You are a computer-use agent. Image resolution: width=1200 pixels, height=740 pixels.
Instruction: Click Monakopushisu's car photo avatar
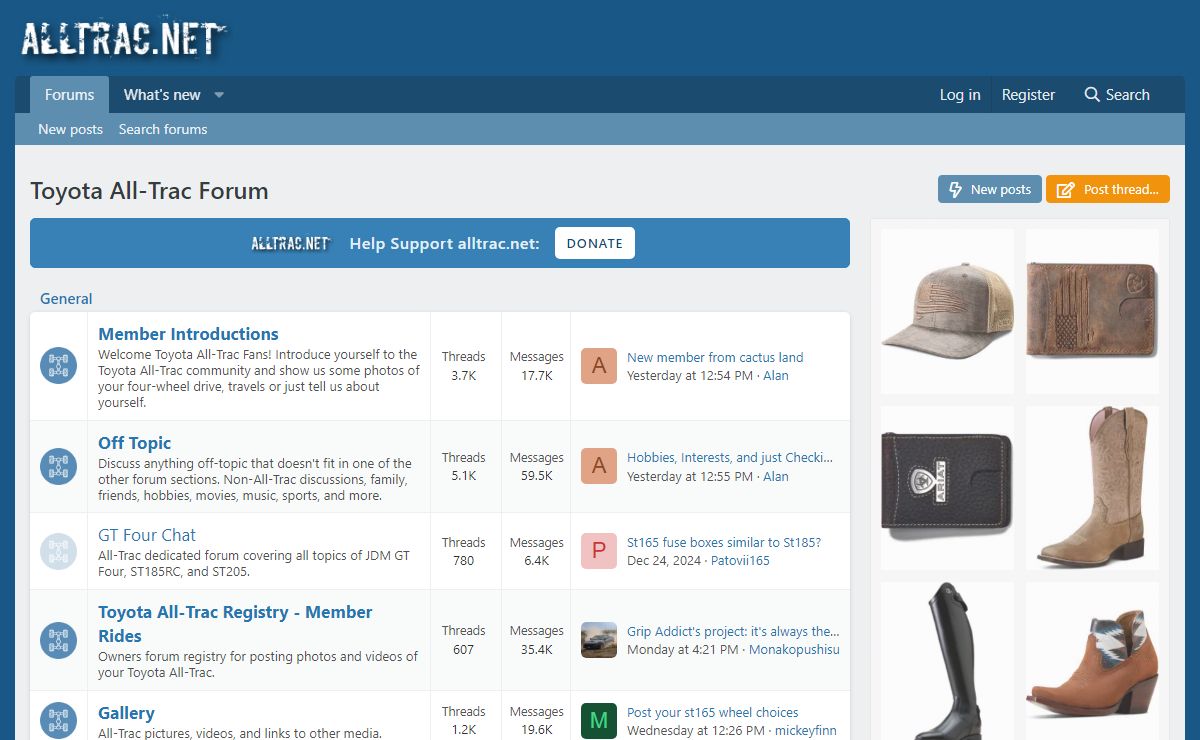point(599,640)
